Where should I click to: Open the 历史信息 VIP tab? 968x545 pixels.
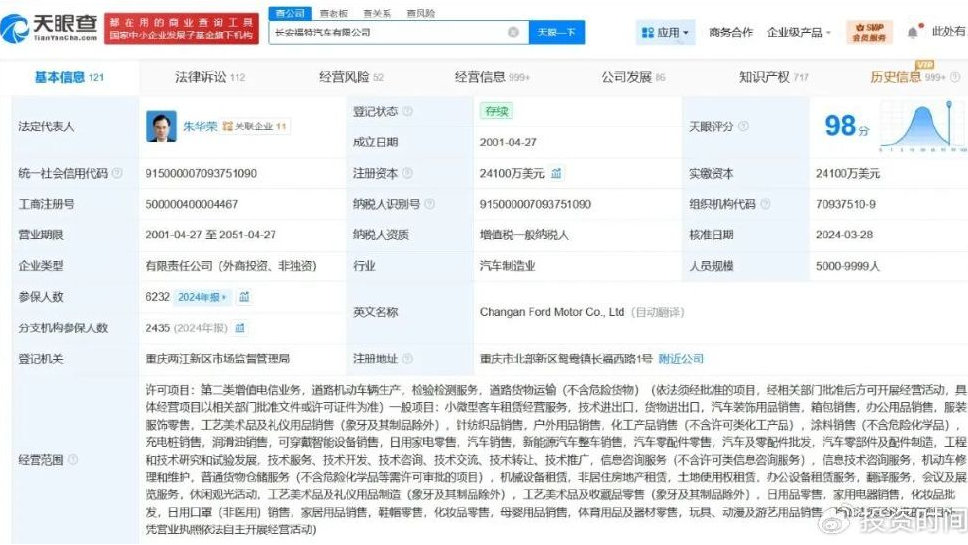coord(908,77)
